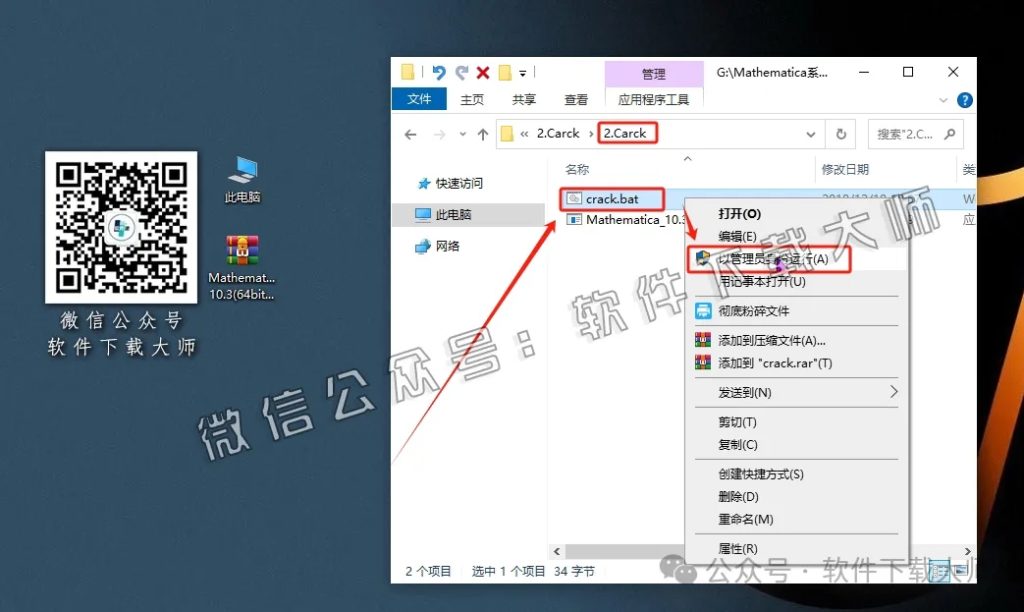Click the 2.Carck breadcrumb in address bar
1024x612 pixels.
pyautogui.click(x=626, y=133)
